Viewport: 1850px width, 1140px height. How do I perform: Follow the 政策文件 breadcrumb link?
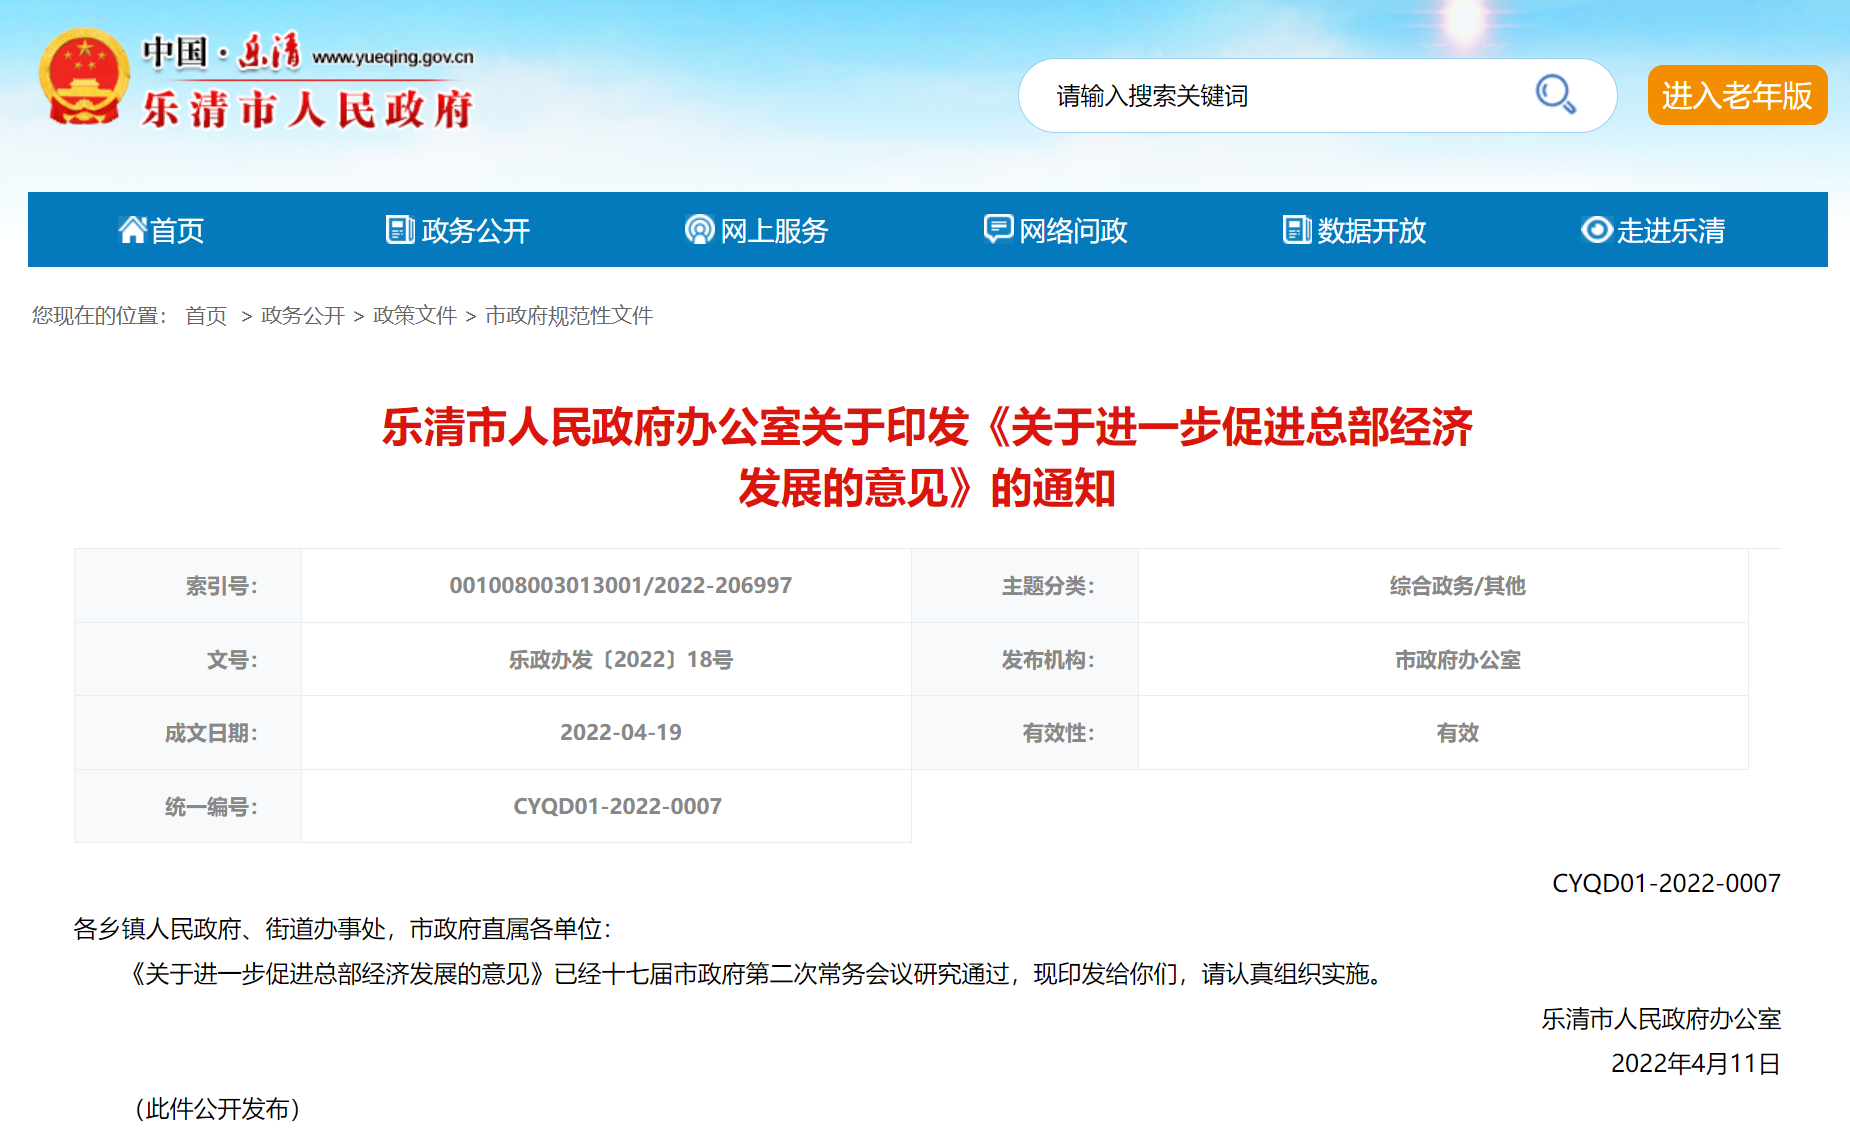click(414, 316)
